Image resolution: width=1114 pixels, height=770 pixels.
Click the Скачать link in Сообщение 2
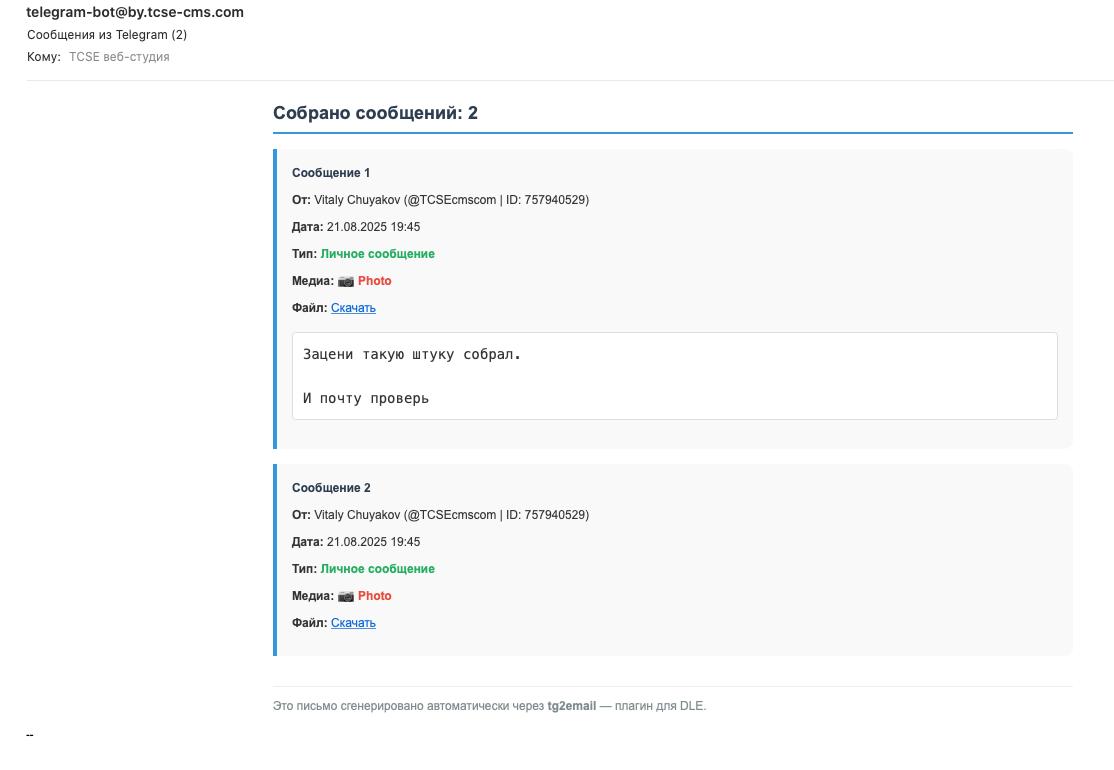tap(353, 623)
